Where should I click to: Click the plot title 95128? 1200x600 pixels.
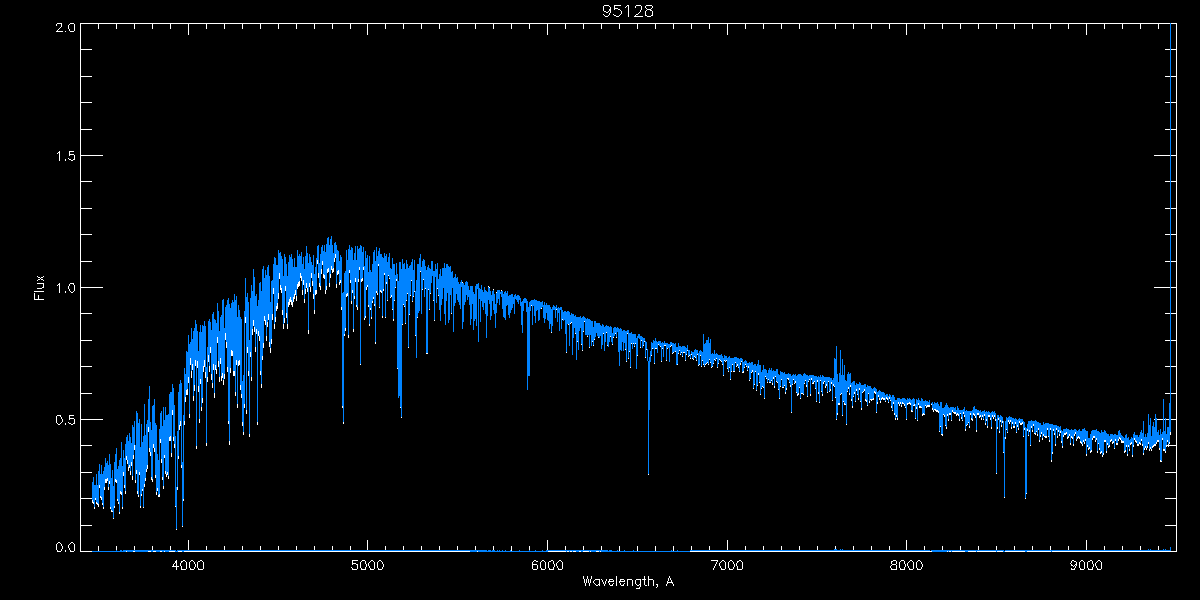(x=627, y=10)
